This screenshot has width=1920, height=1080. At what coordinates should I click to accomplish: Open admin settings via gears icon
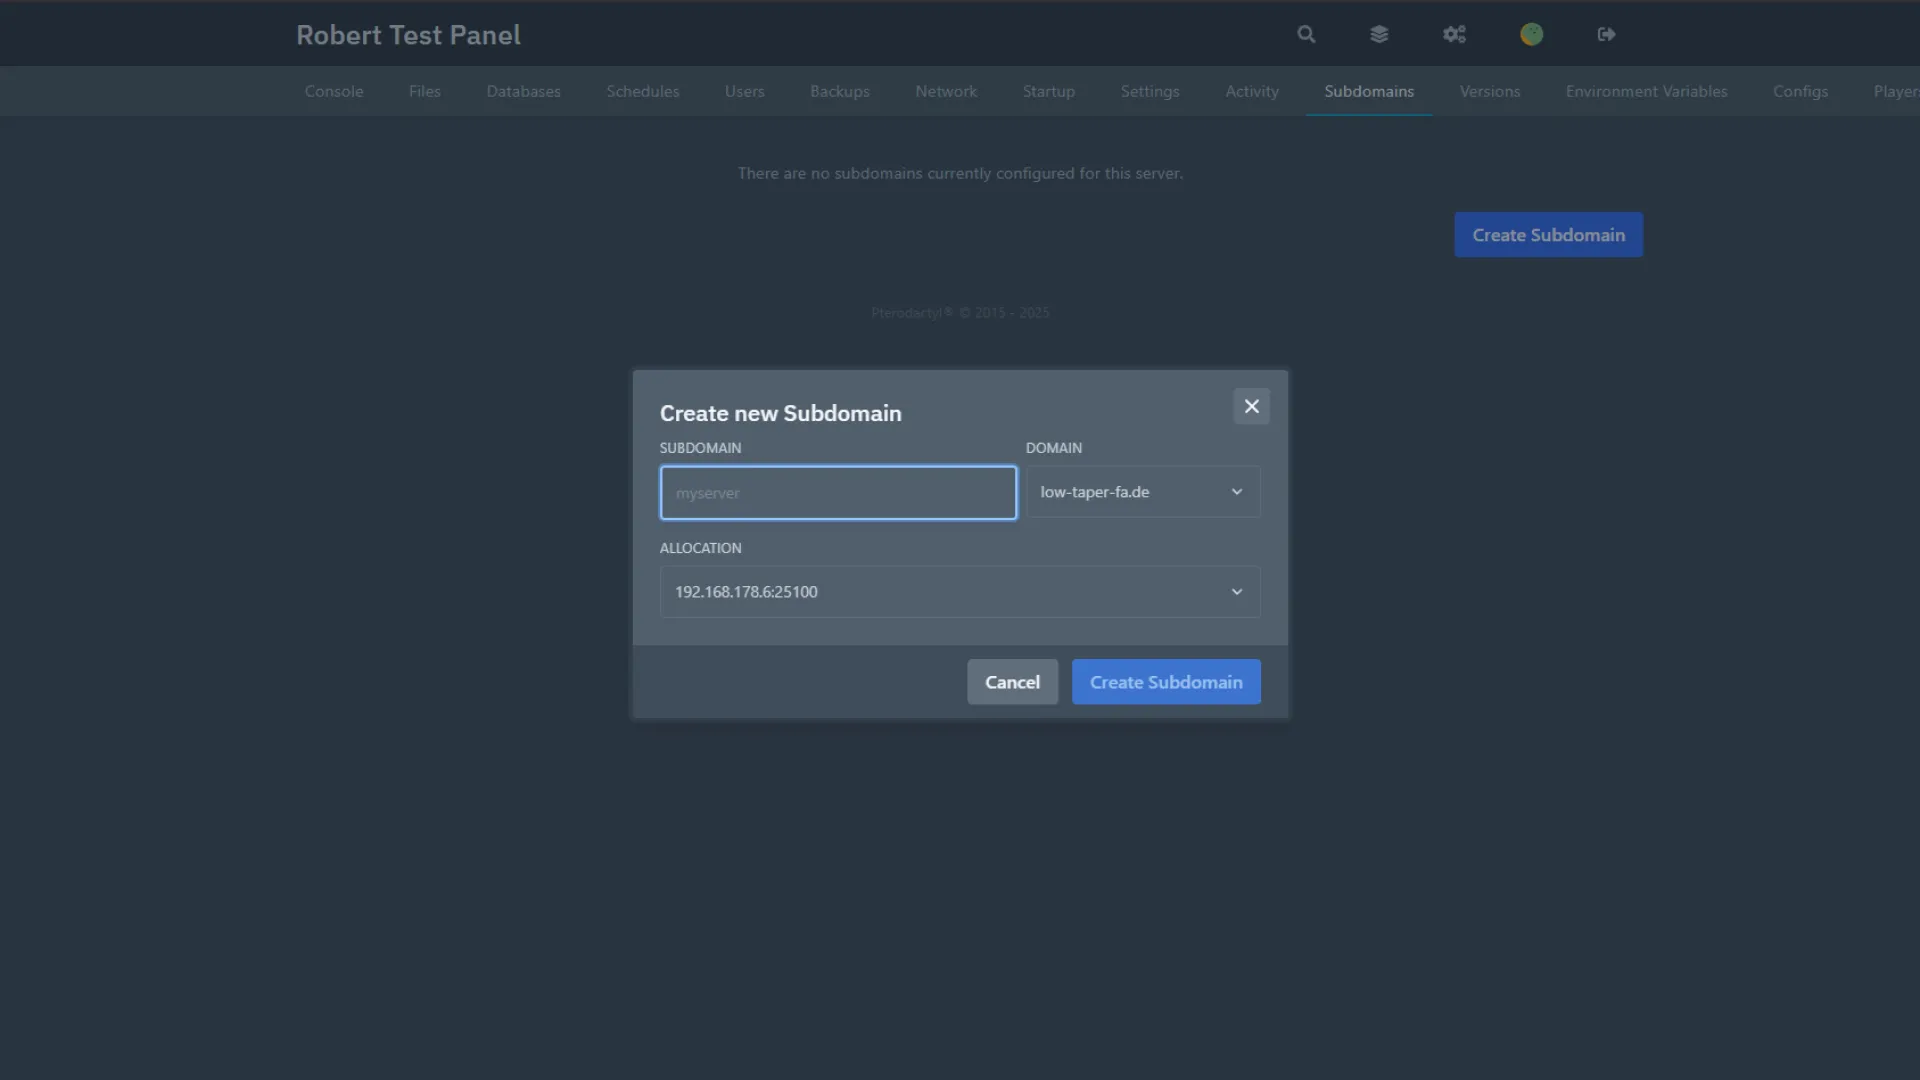coord(1455,34)
